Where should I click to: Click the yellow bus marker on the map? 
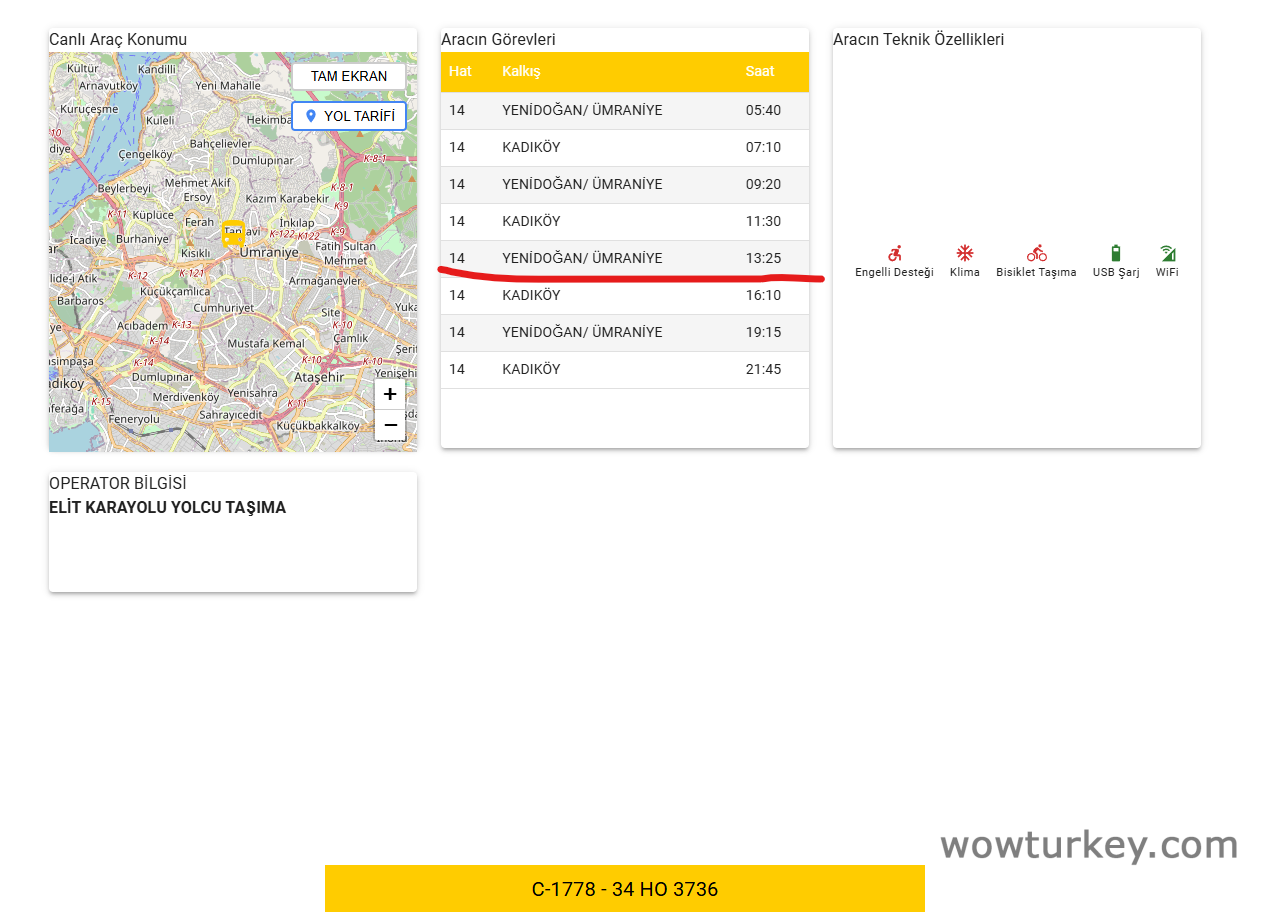click(x=233, y=233)
